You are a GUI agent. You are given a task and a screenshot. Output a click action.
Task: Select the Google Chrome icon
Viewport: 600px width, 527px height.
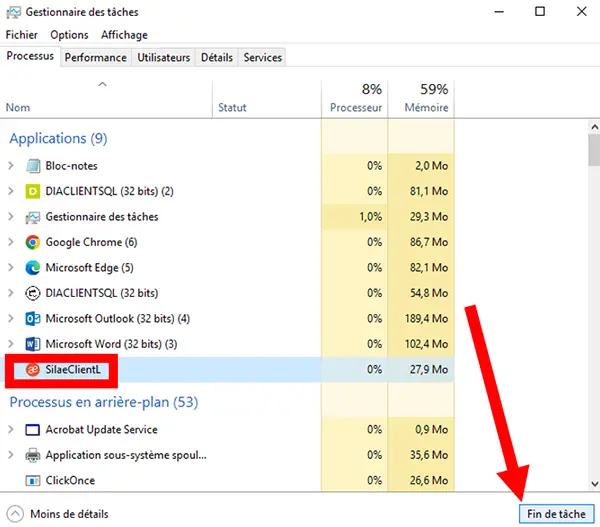(33, 242)
